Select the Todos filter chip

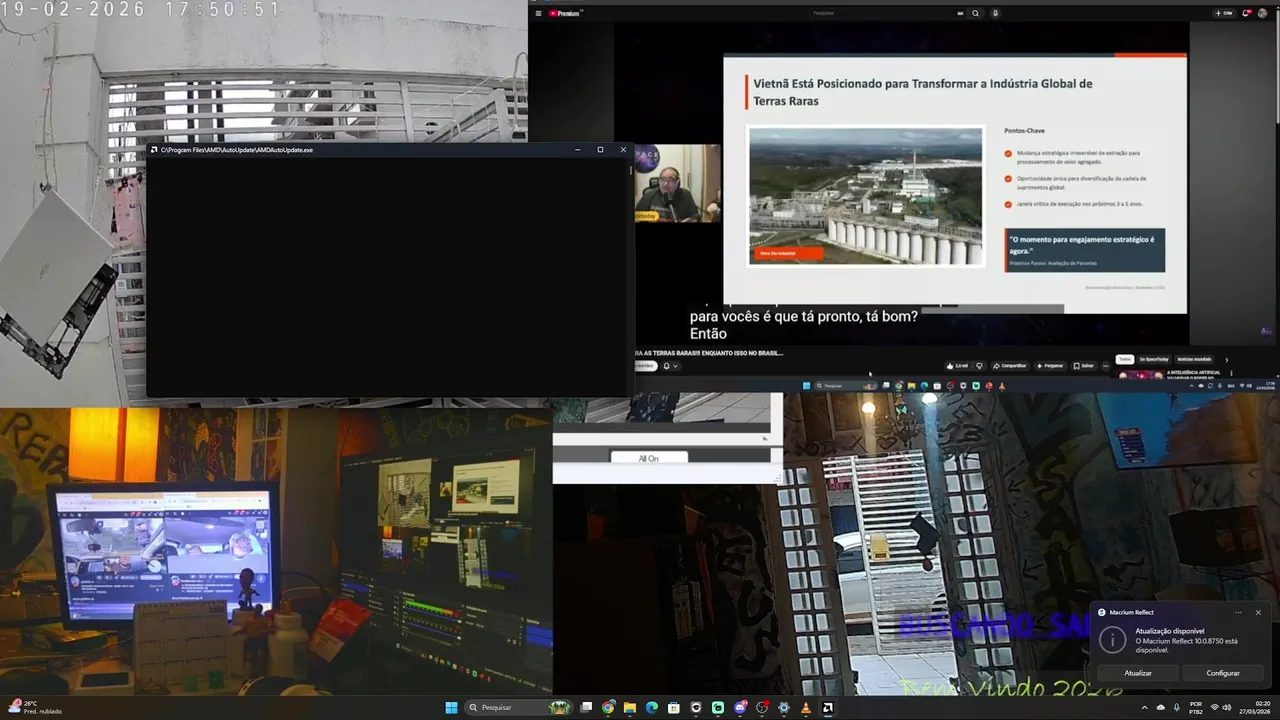coord(1125,359)
